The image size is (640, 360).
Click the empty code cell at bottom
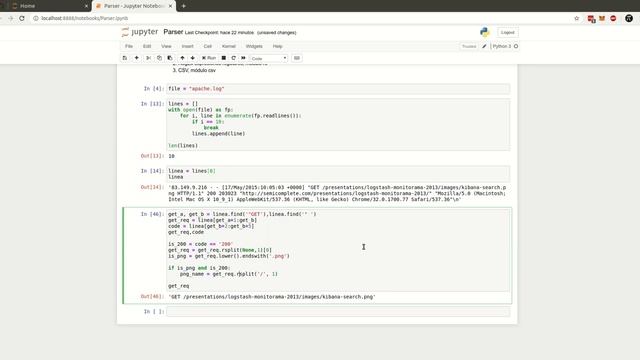(x=338, y=312)
